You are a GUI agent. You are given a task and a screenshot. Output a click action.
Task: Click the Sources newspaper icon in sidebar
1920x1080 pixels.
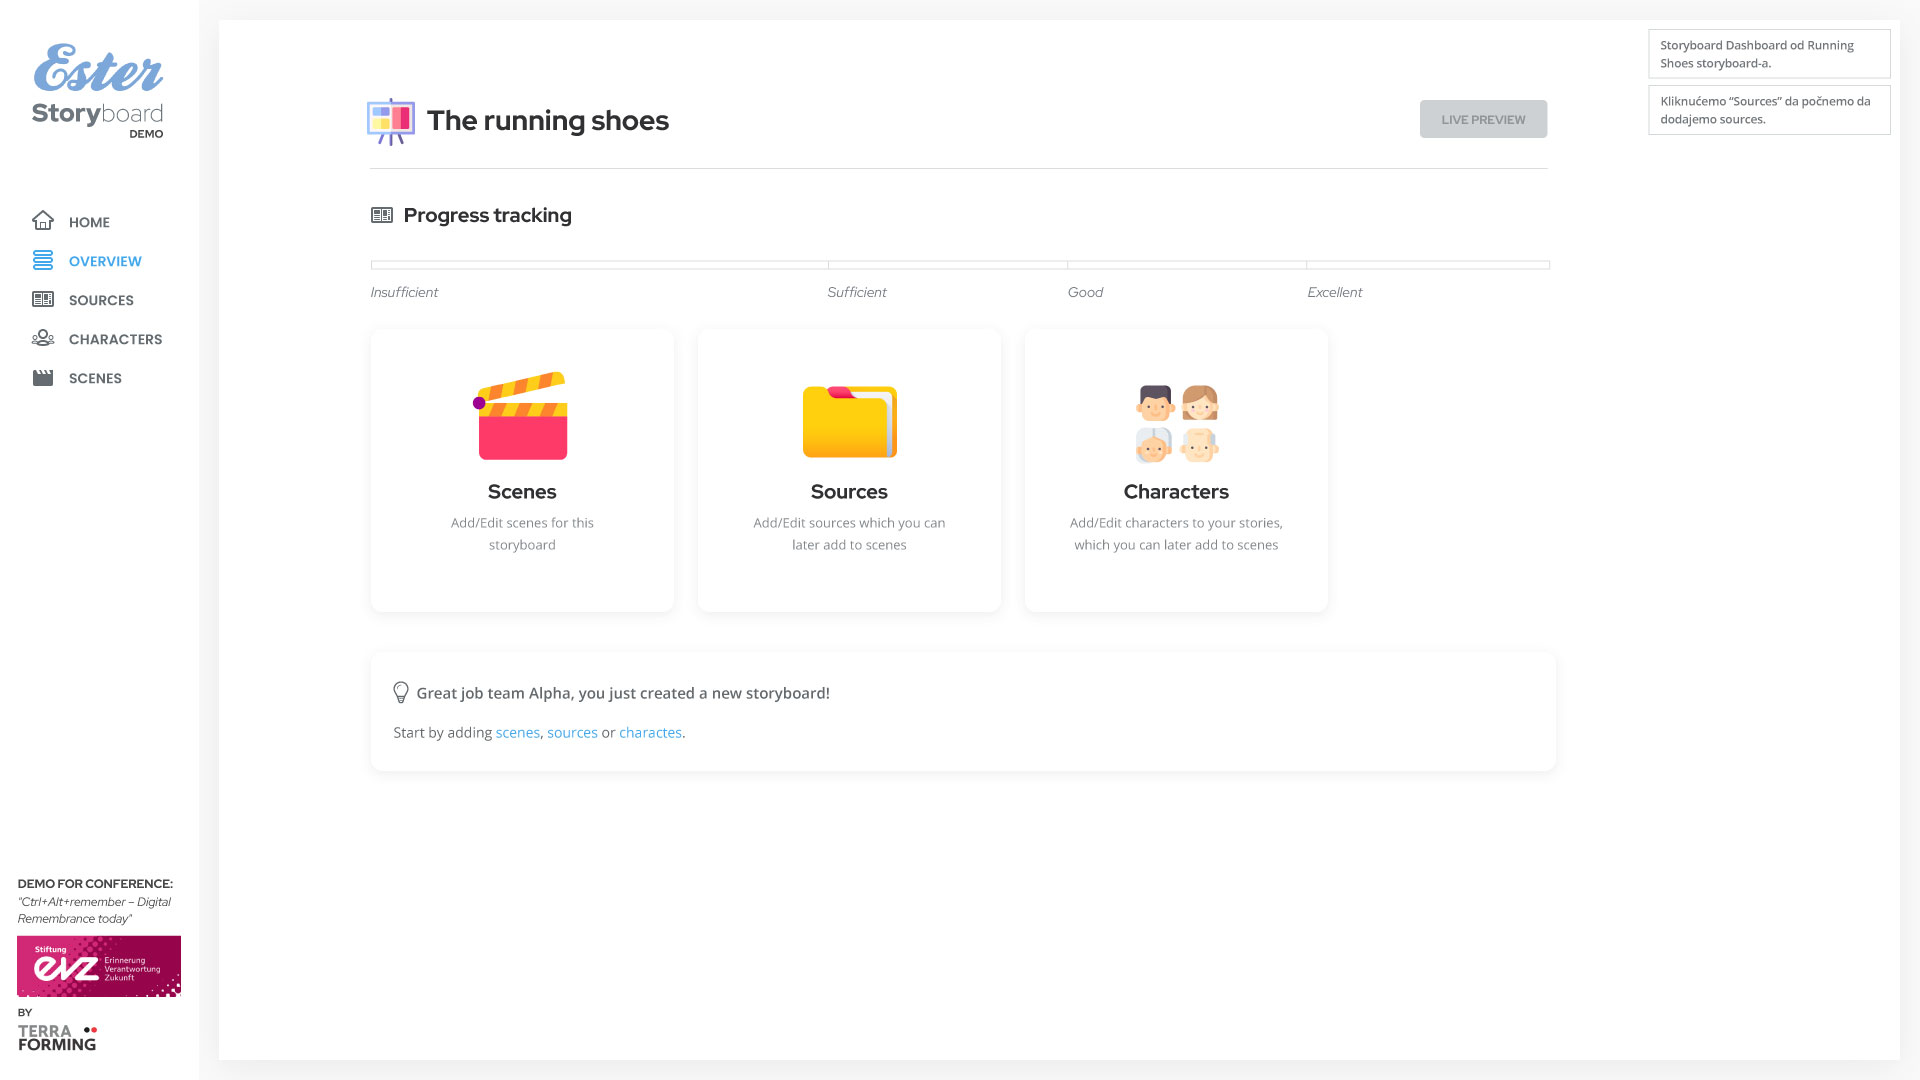tap(43, 300)
